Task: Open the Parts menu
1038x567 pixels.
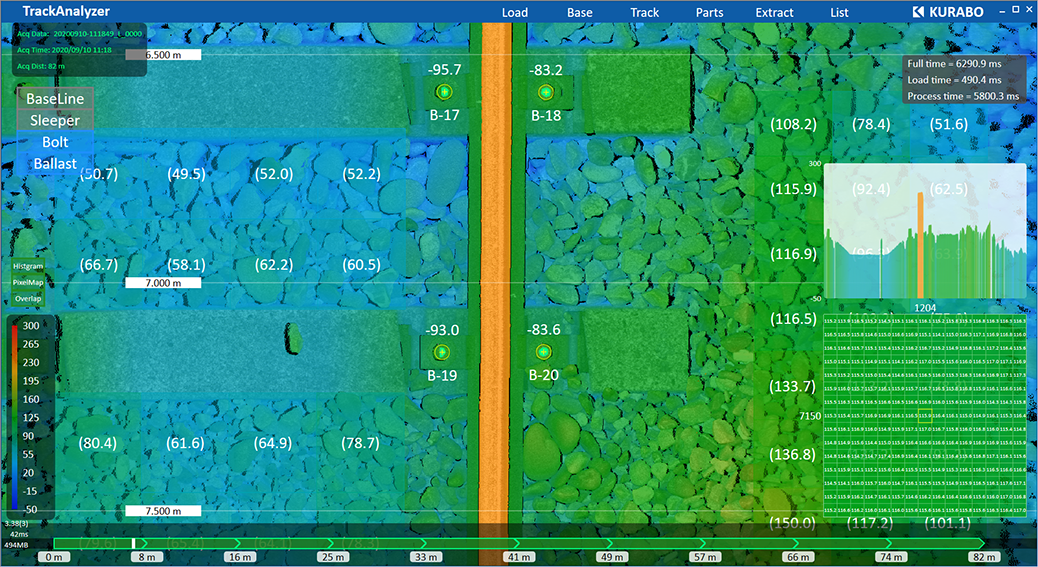Action: [x=709, y=12]
